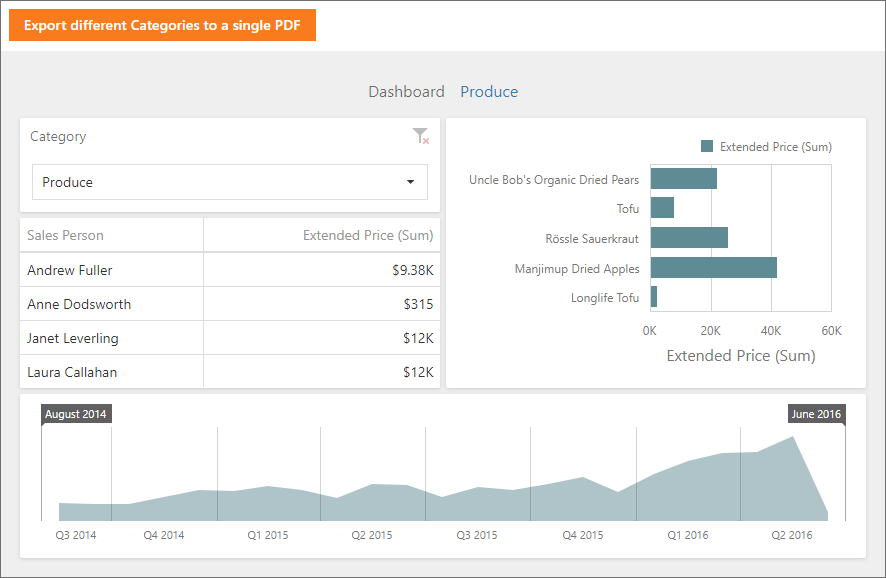Click the Q2 2015 label on range filter

(x=372, y=535)
